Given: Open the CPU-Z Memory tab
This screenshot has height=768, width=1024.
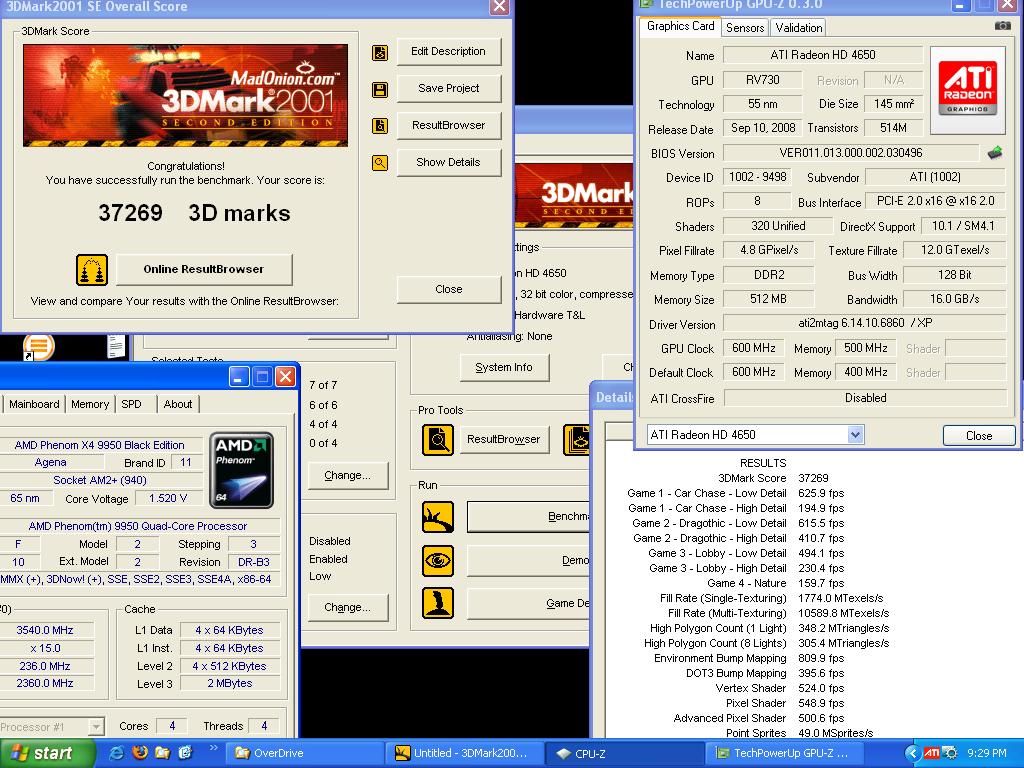Looking at the screenshot, I should [x=90, y=404].
